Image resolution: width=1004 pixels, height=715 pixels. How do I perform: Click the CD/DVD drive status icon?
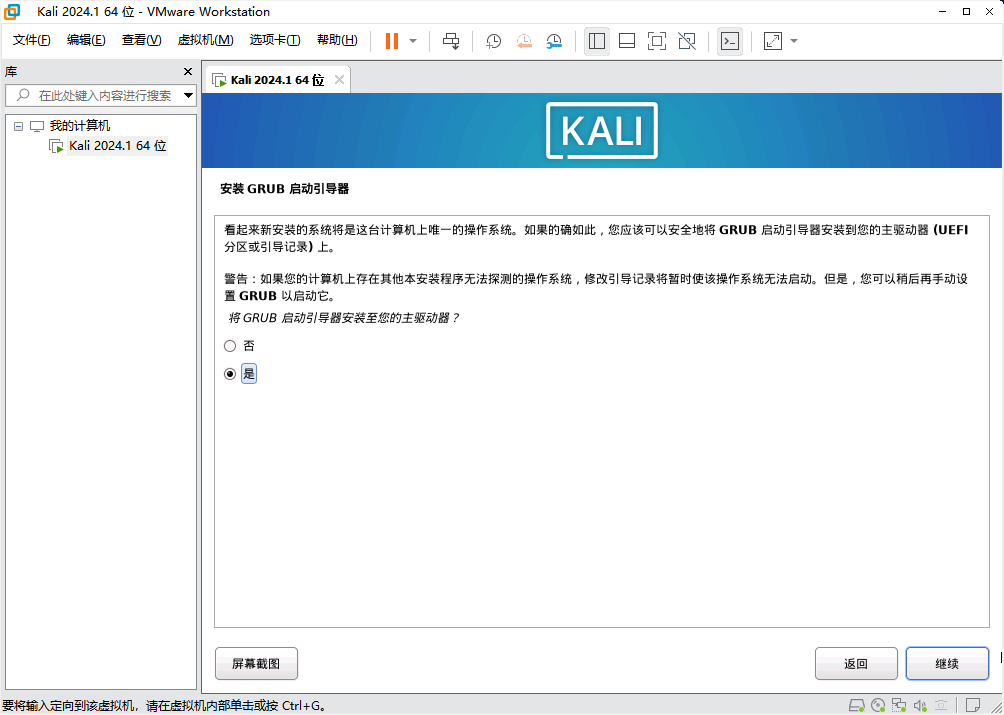pyautogui.click(x=878, y=705)
